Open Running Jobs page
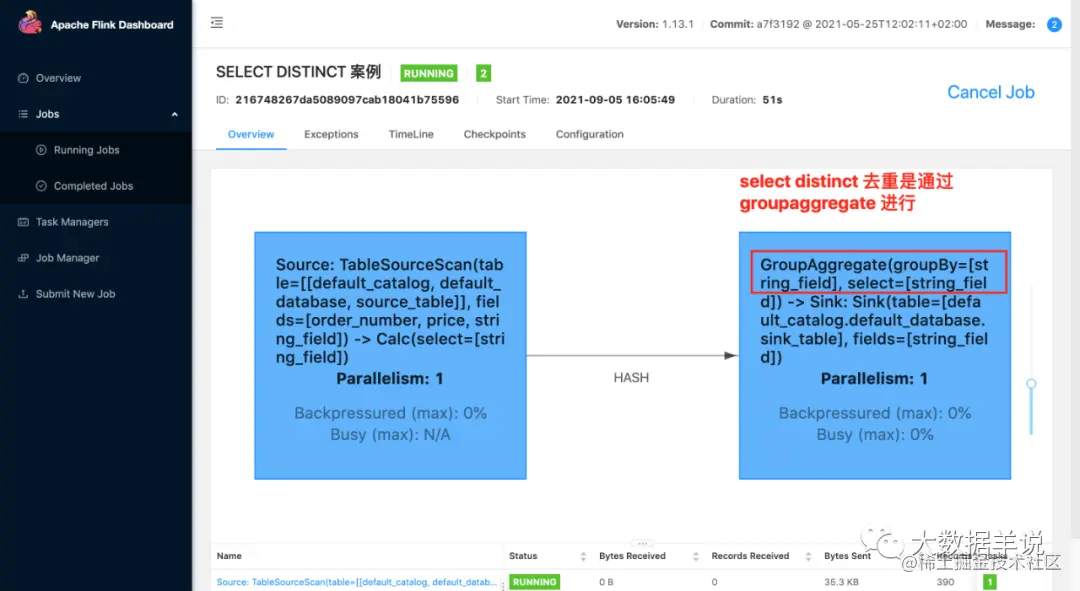The image size is (1080, 591). tap(86, 149)
